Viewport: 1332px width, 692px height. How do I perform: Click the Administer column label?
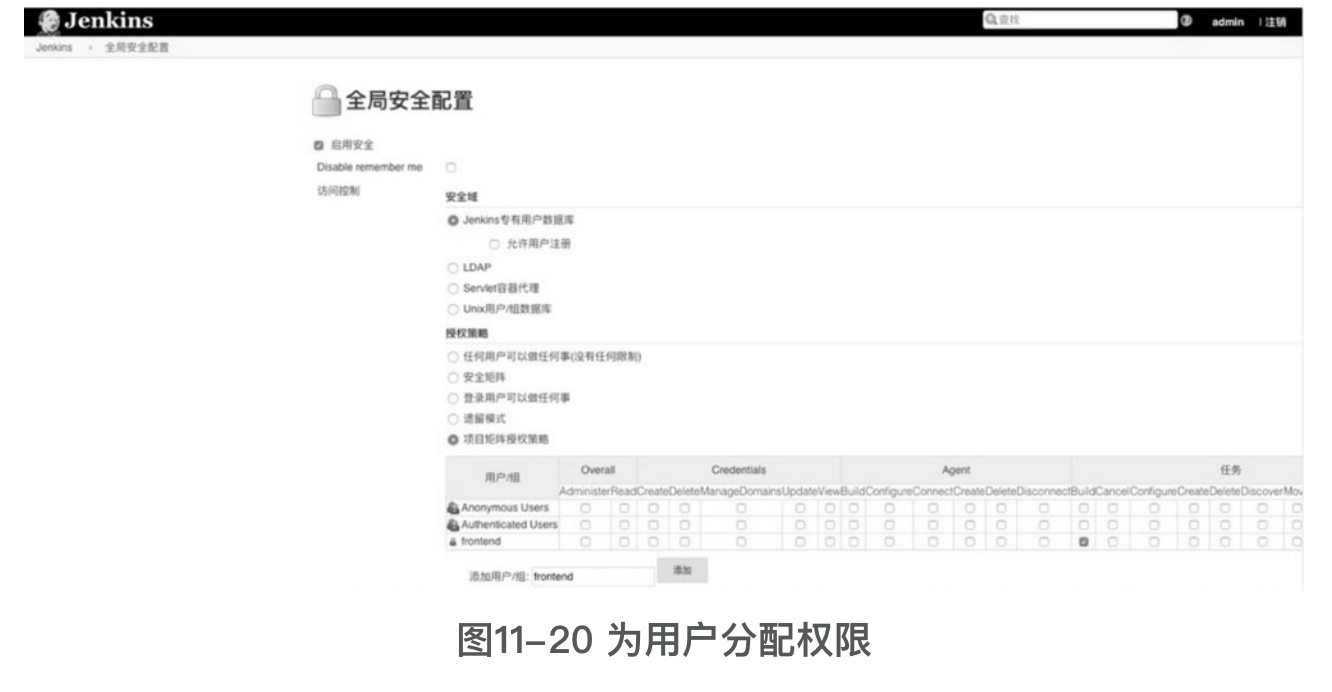click(x=585, y=491)
